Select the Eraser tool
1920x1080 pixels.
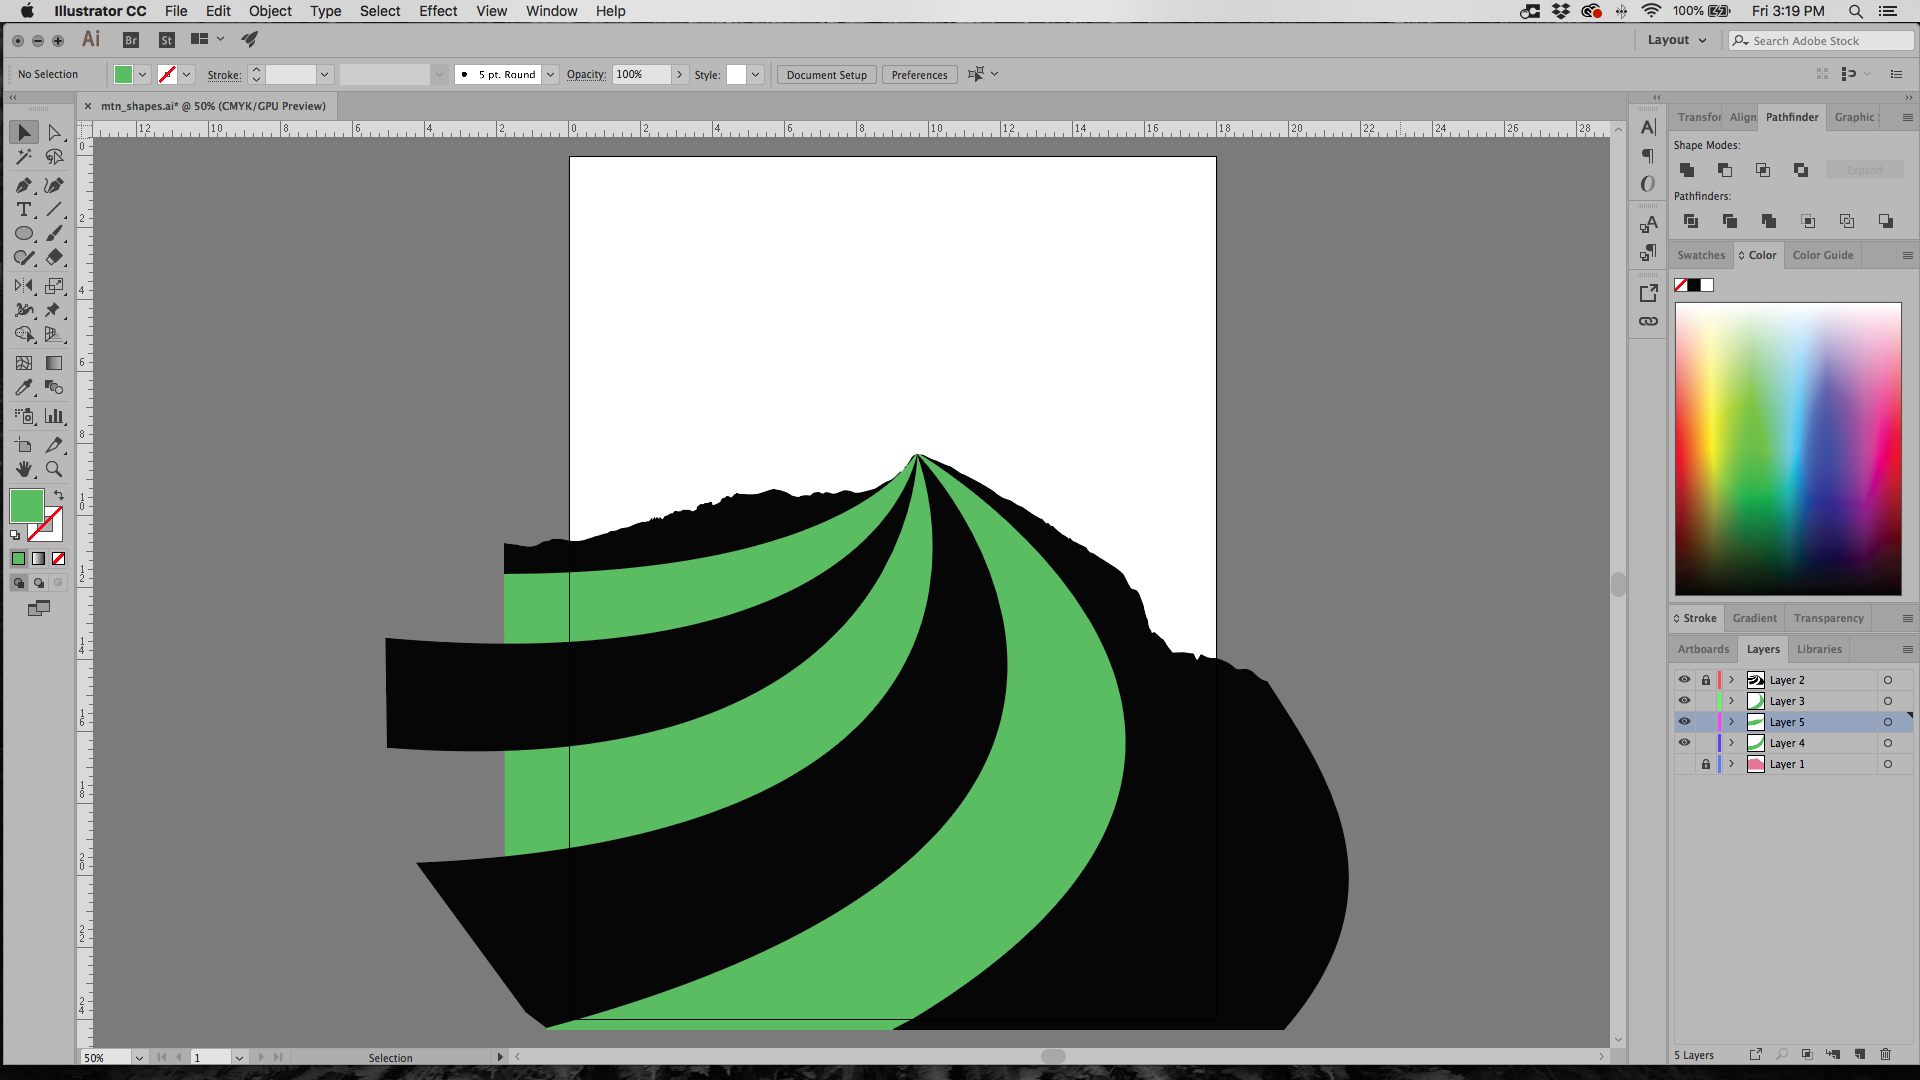[x=55, y=258]
